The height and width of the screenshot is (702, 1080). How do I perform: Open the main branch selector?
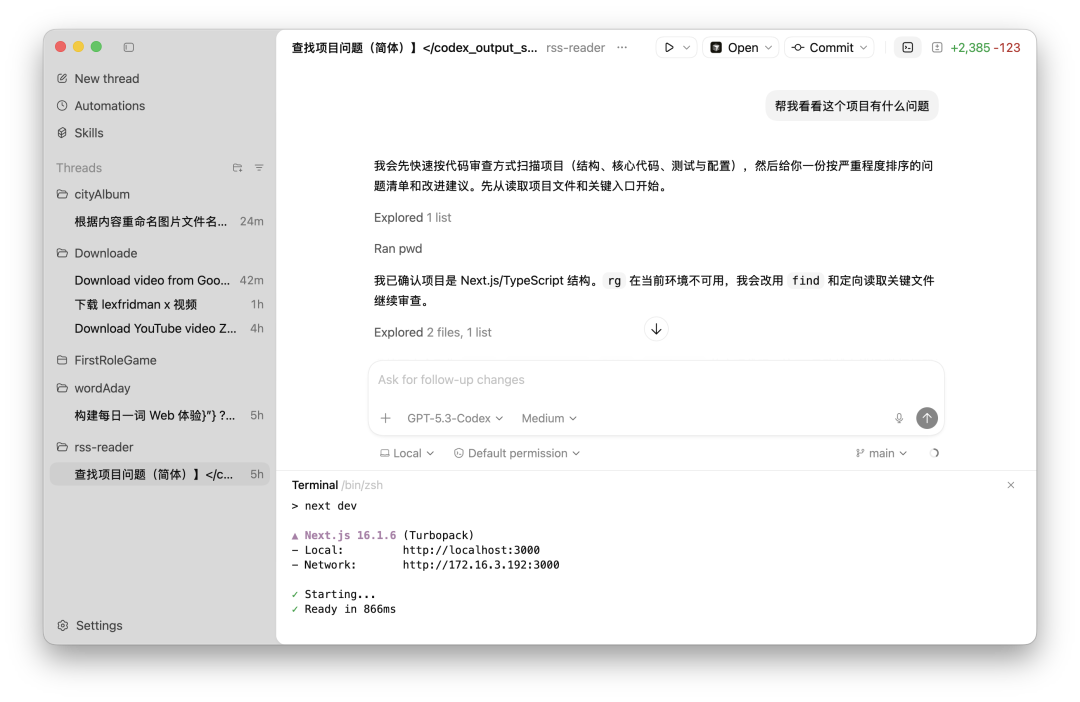[881, 453]
